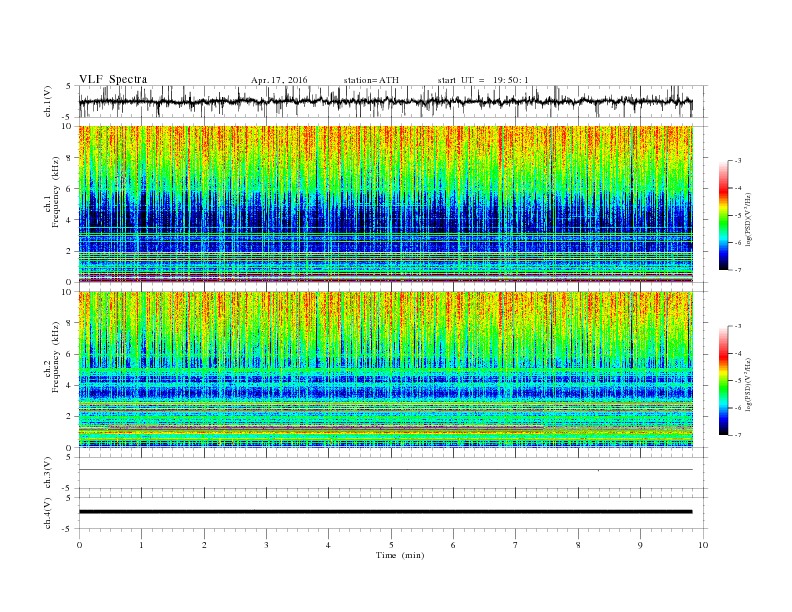Click the ch.4 thick black trace

(x=385, y=512)
